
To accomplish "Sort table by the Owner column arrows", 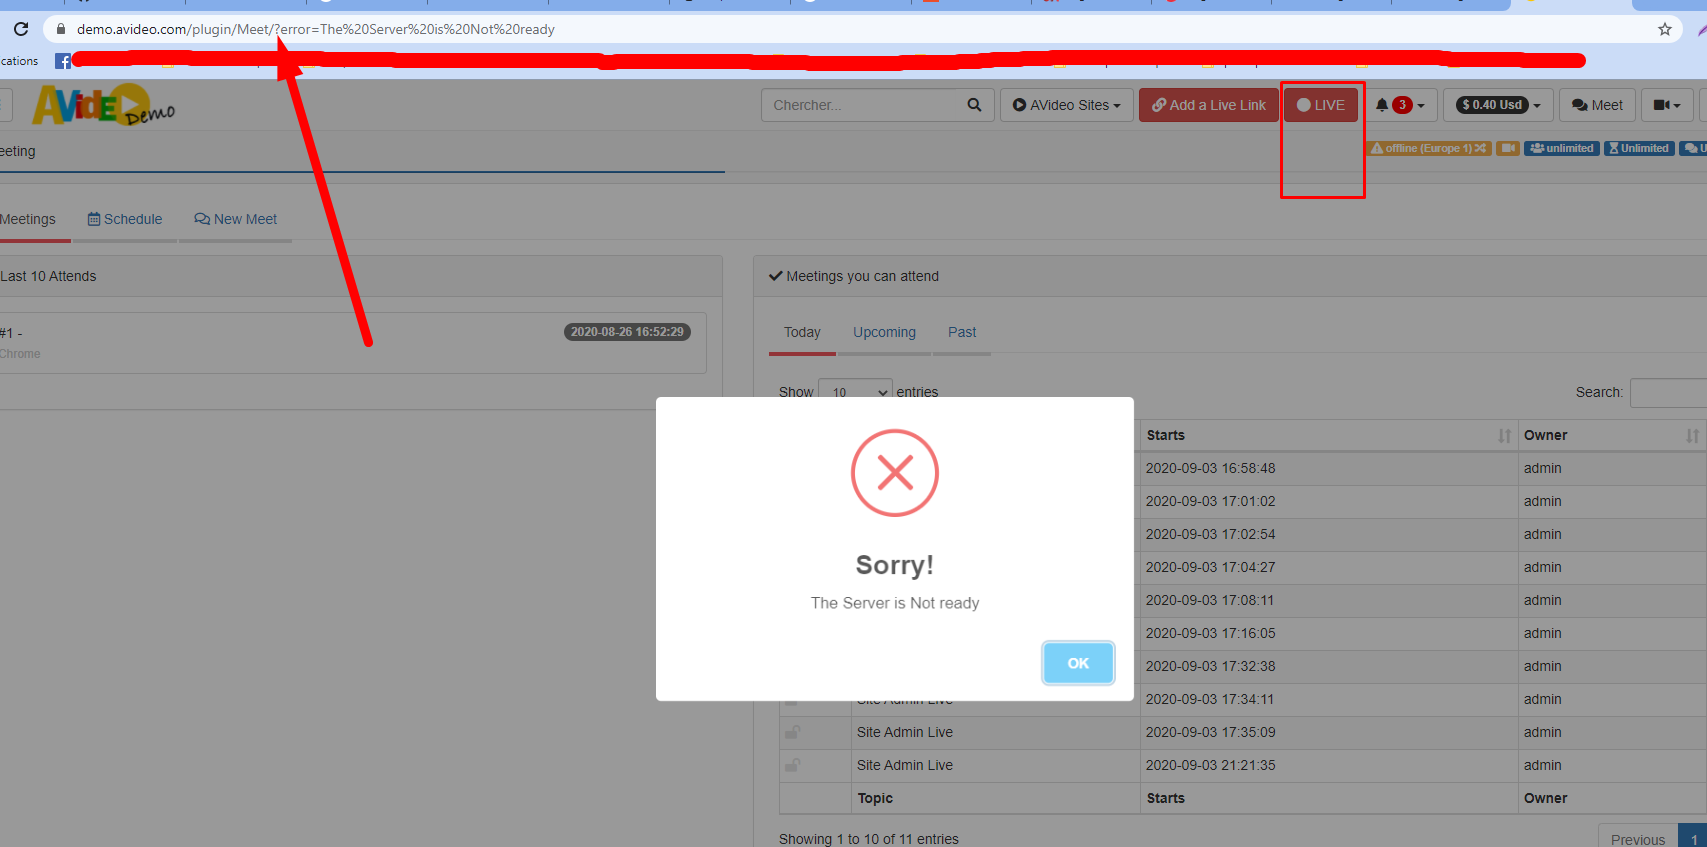I will [x=1692, y=436].
